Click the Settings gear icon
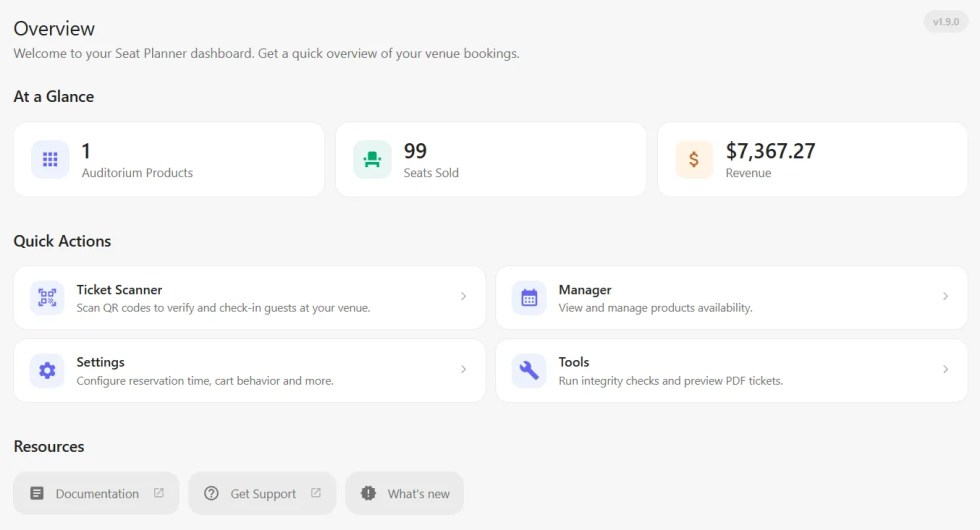 tap(47, 371)
